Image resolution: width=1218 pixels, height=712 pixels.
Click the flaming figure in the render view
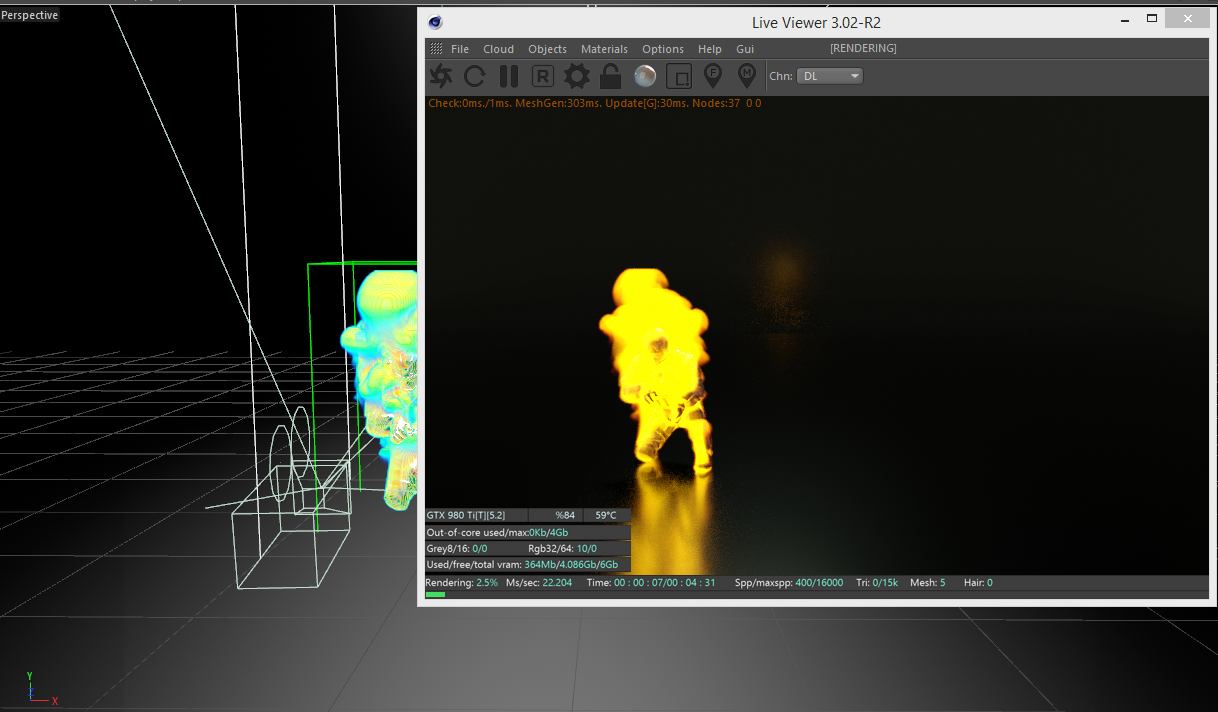[x=656, y=370]
